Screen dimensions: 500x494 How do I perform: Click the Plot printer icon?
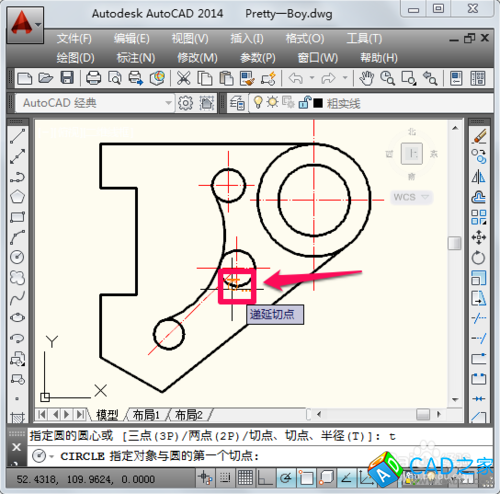pyautogui.click(x=93, y=79)
